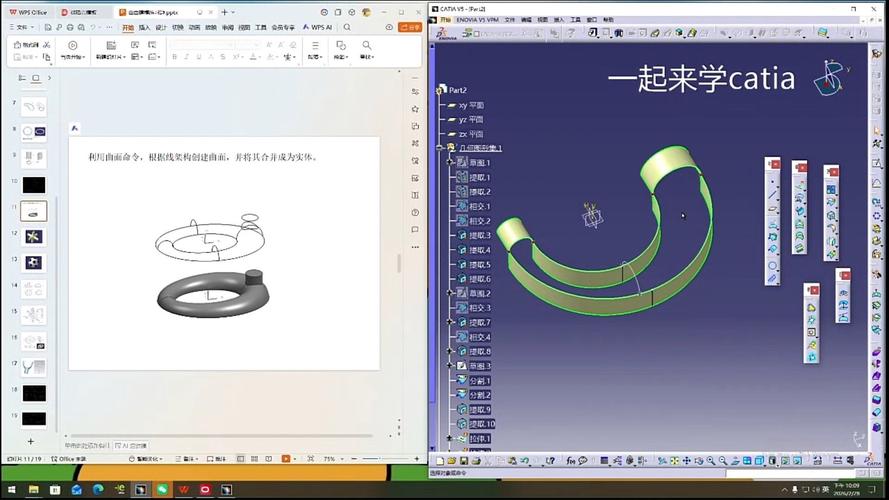
Task: Click the WPS ribbon search magnifier icon
Action: click(x=347, y=27)
